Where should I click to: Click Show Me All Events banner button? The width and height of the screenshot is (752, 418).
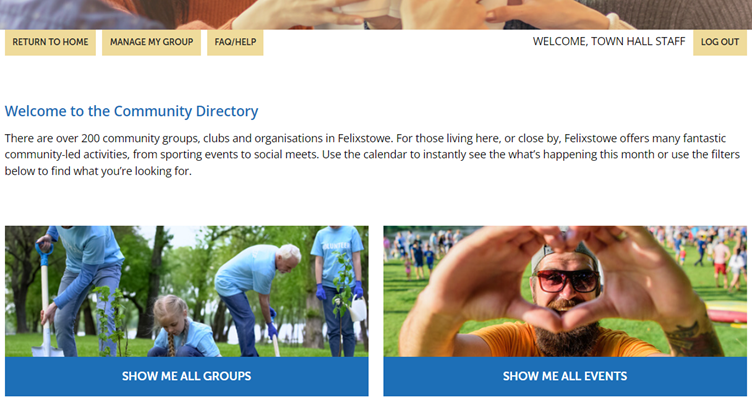[x=565, y=376]
